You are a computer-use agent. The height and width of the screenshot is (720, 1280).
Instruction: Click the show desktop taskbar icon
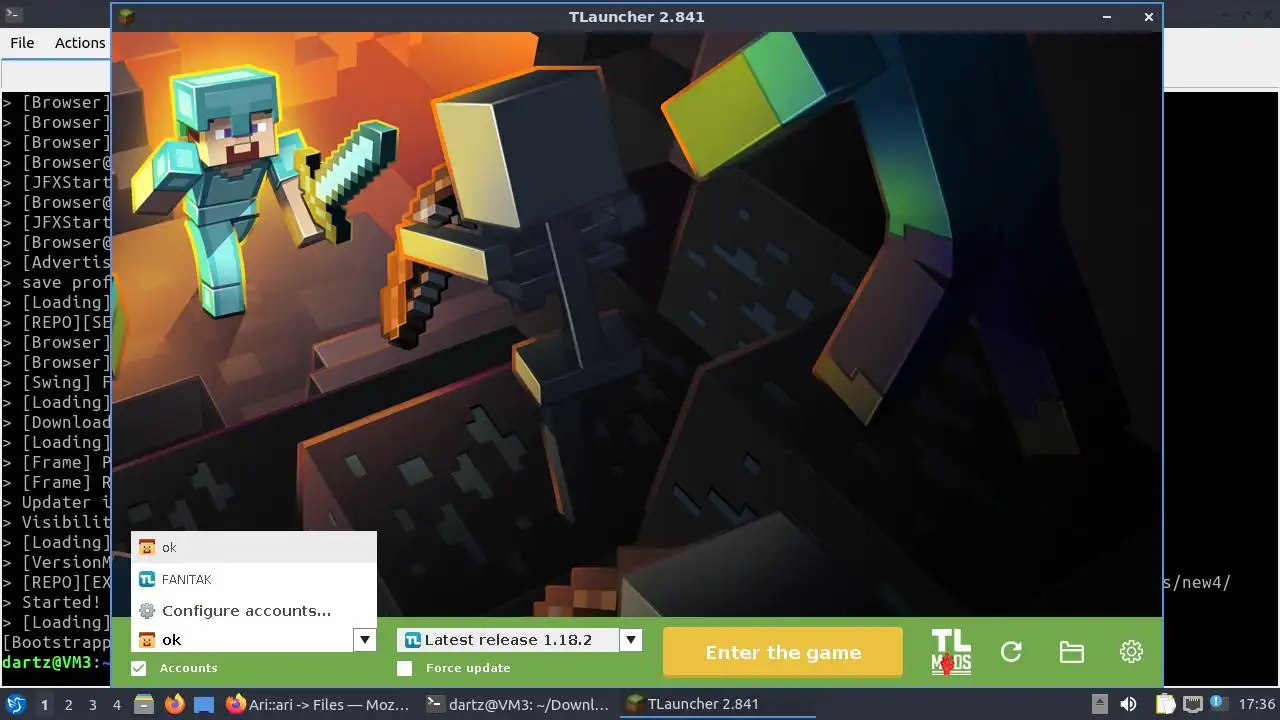(x=204, y=704)
